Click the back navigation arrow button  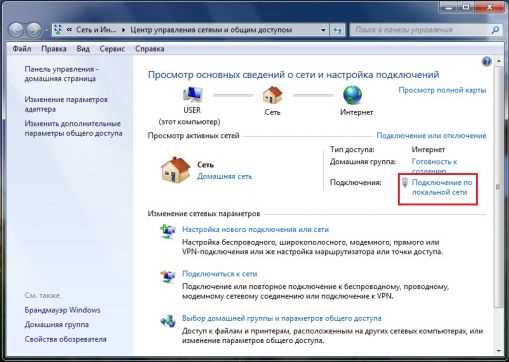(16, 30)
